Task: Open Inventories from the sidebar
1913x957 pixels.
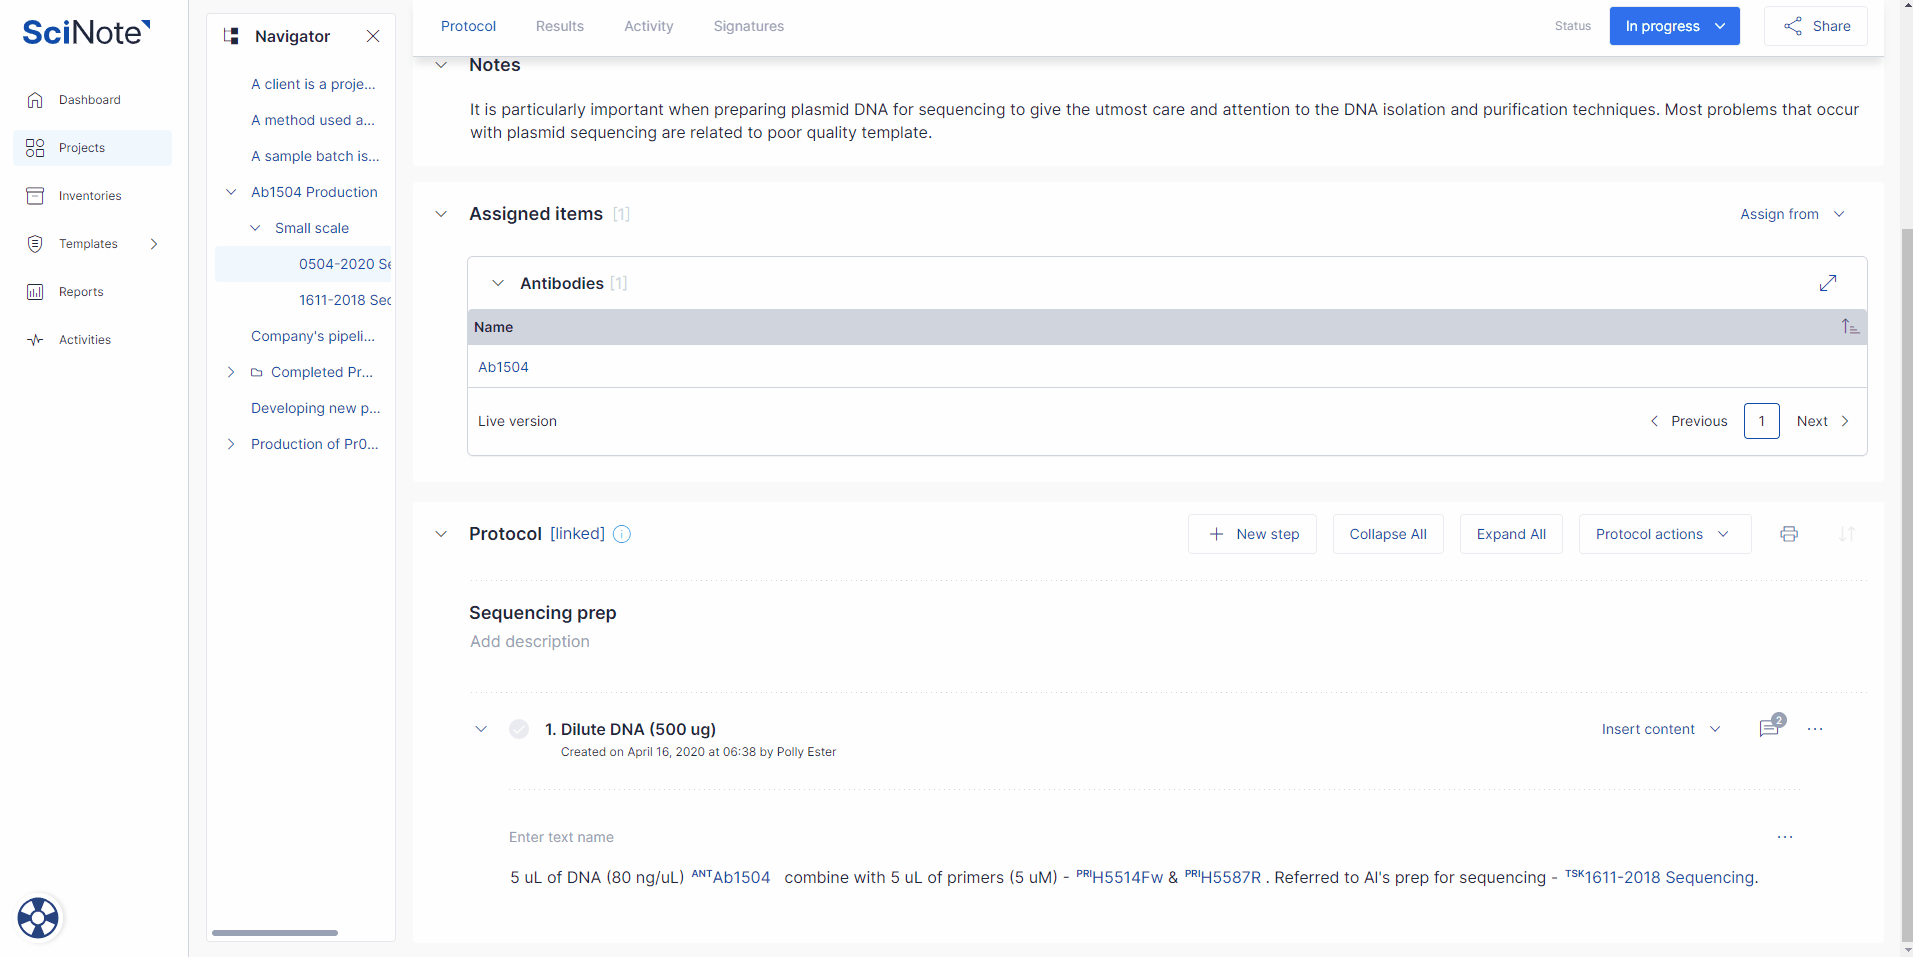Action: point(90,196)
